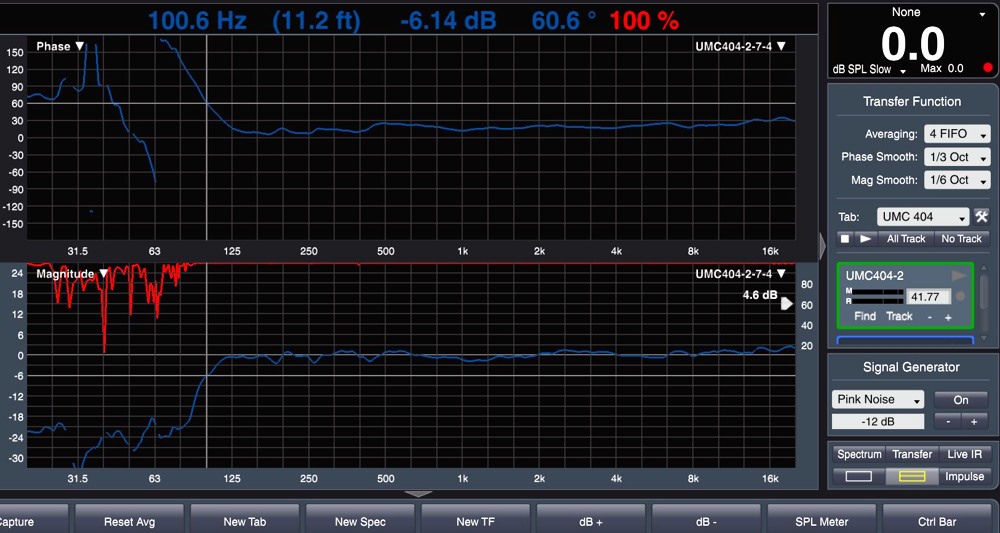
Task: Click Find delay for UMC404-2
Action: [x=865, y=316]
